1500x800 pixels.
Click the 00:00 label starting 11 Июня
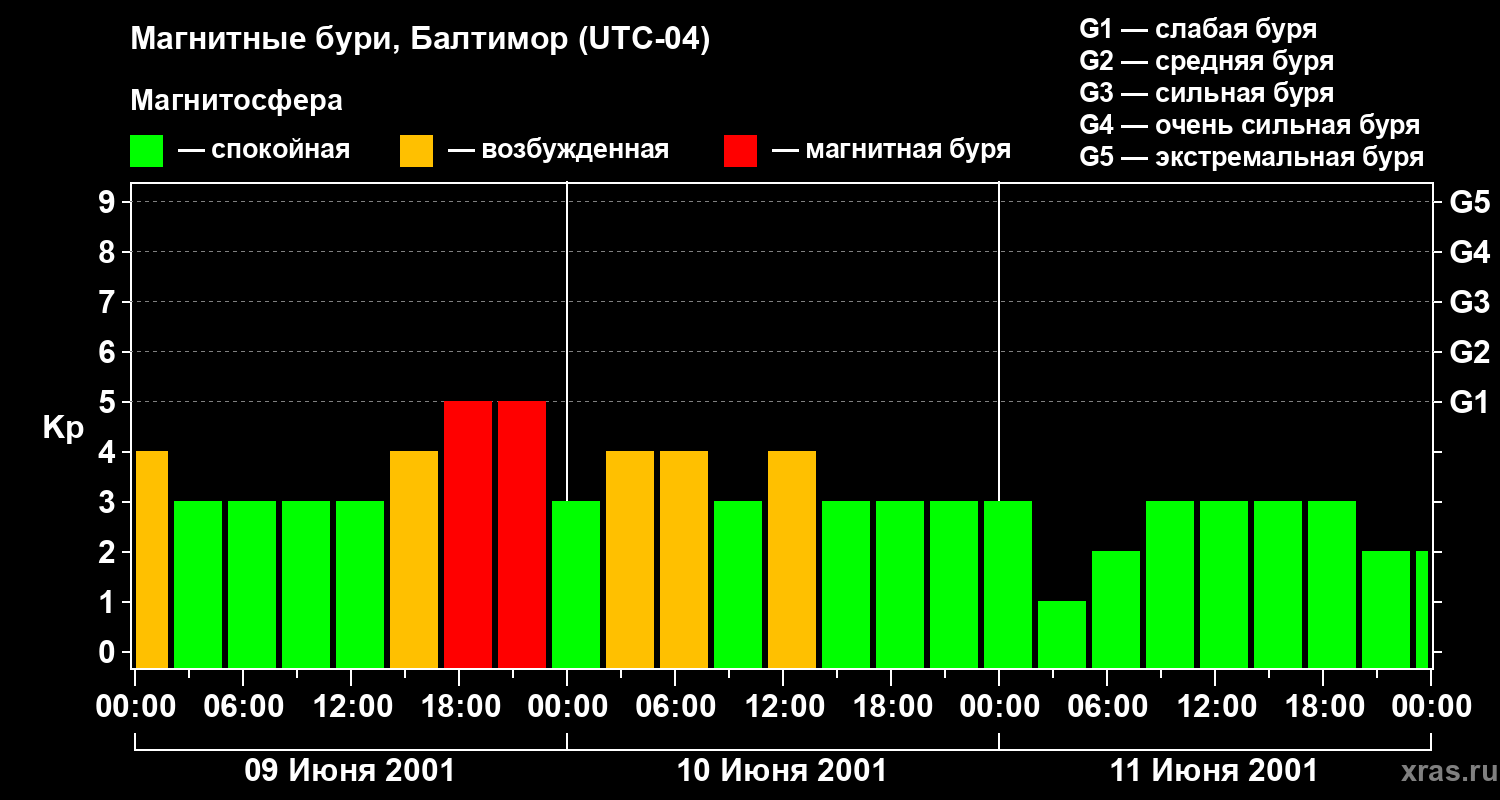1000,706
